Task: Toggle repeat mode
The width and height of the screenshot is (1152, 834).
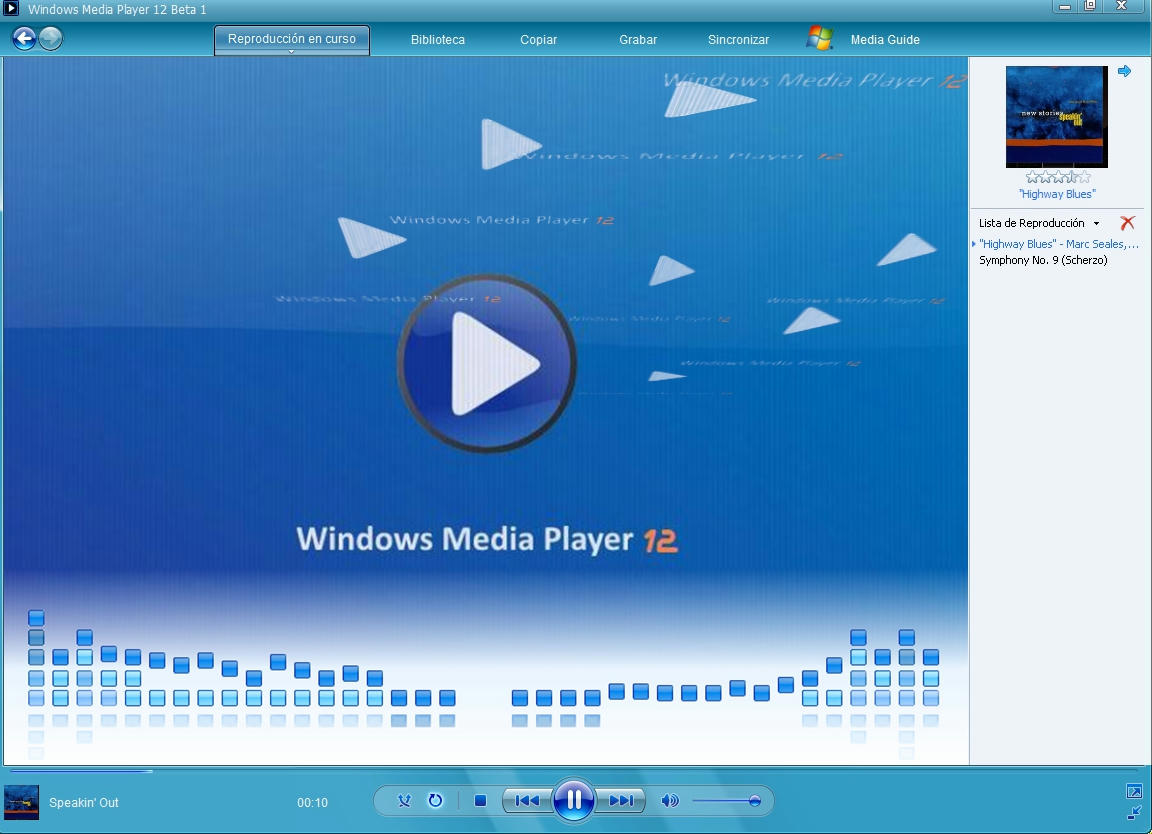Action: pyautogui.click(x=436, y=801)
